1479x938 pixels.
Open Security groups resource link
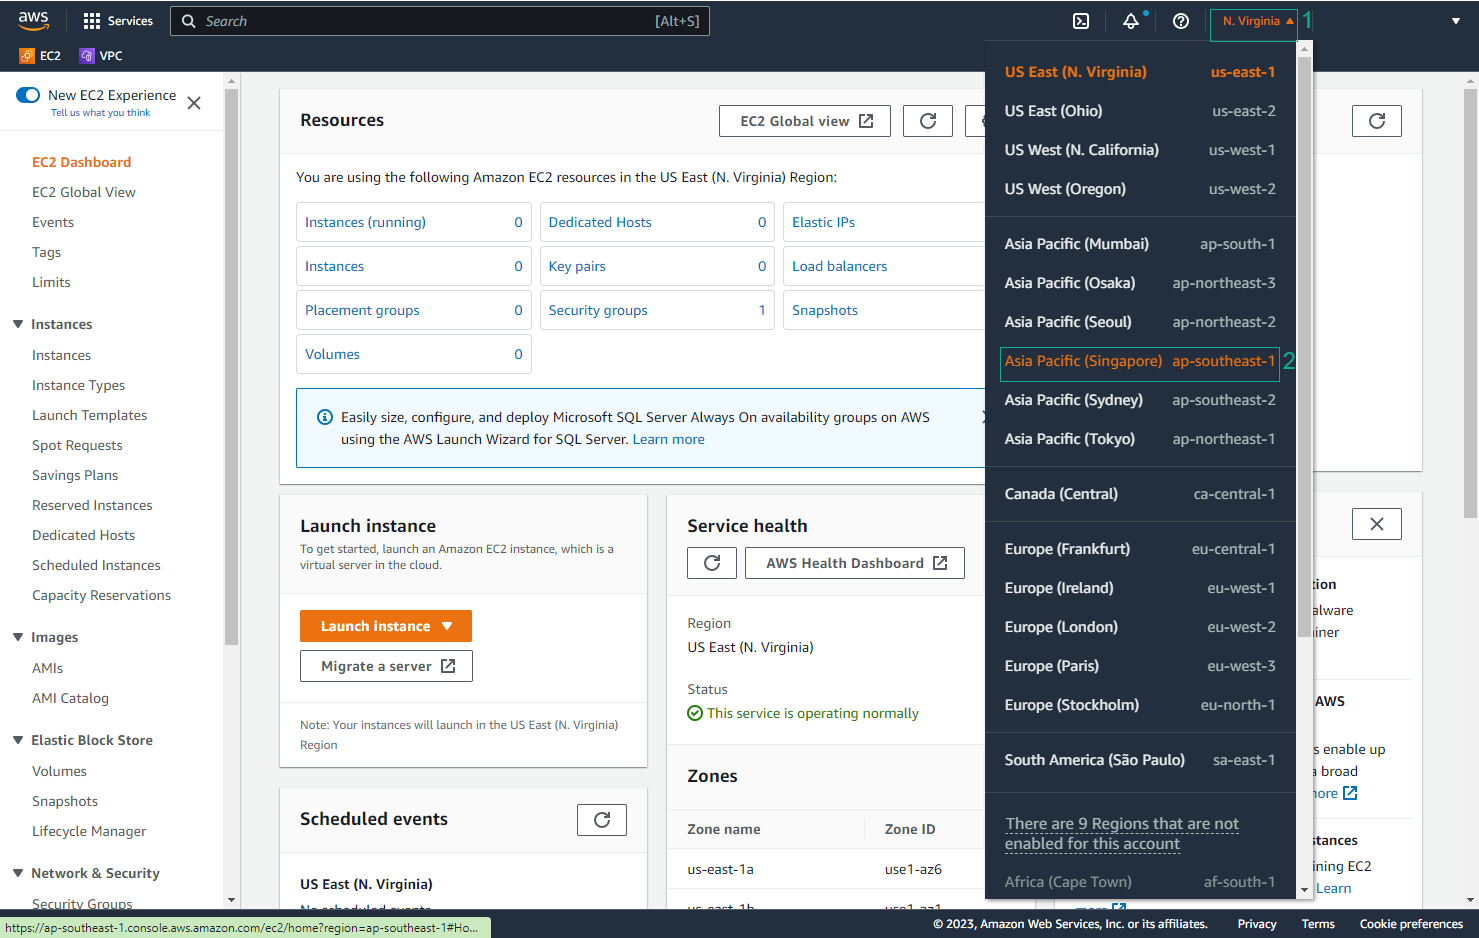pos(598,310)
